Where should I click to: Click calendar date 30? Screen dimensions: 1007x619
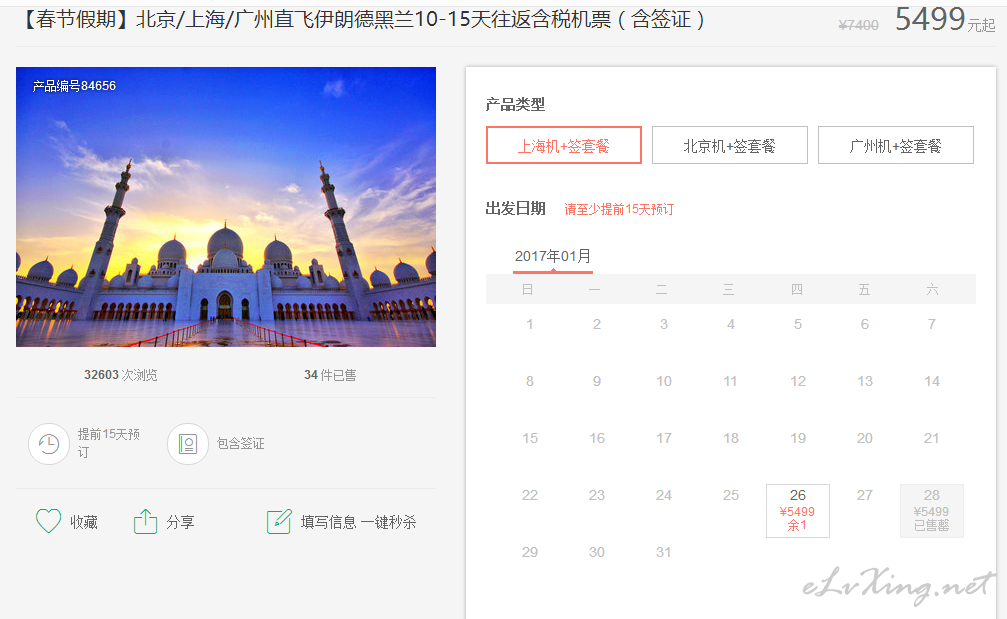597,552
